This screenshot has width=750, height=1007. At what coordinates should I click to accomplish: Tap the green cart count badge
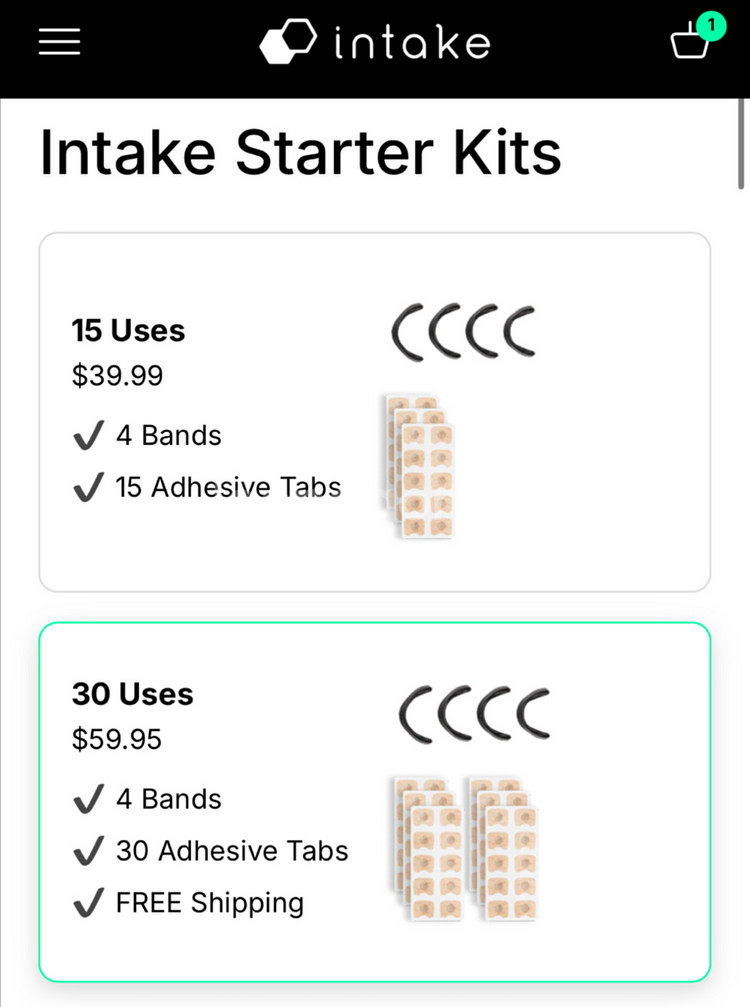(711, 26)
